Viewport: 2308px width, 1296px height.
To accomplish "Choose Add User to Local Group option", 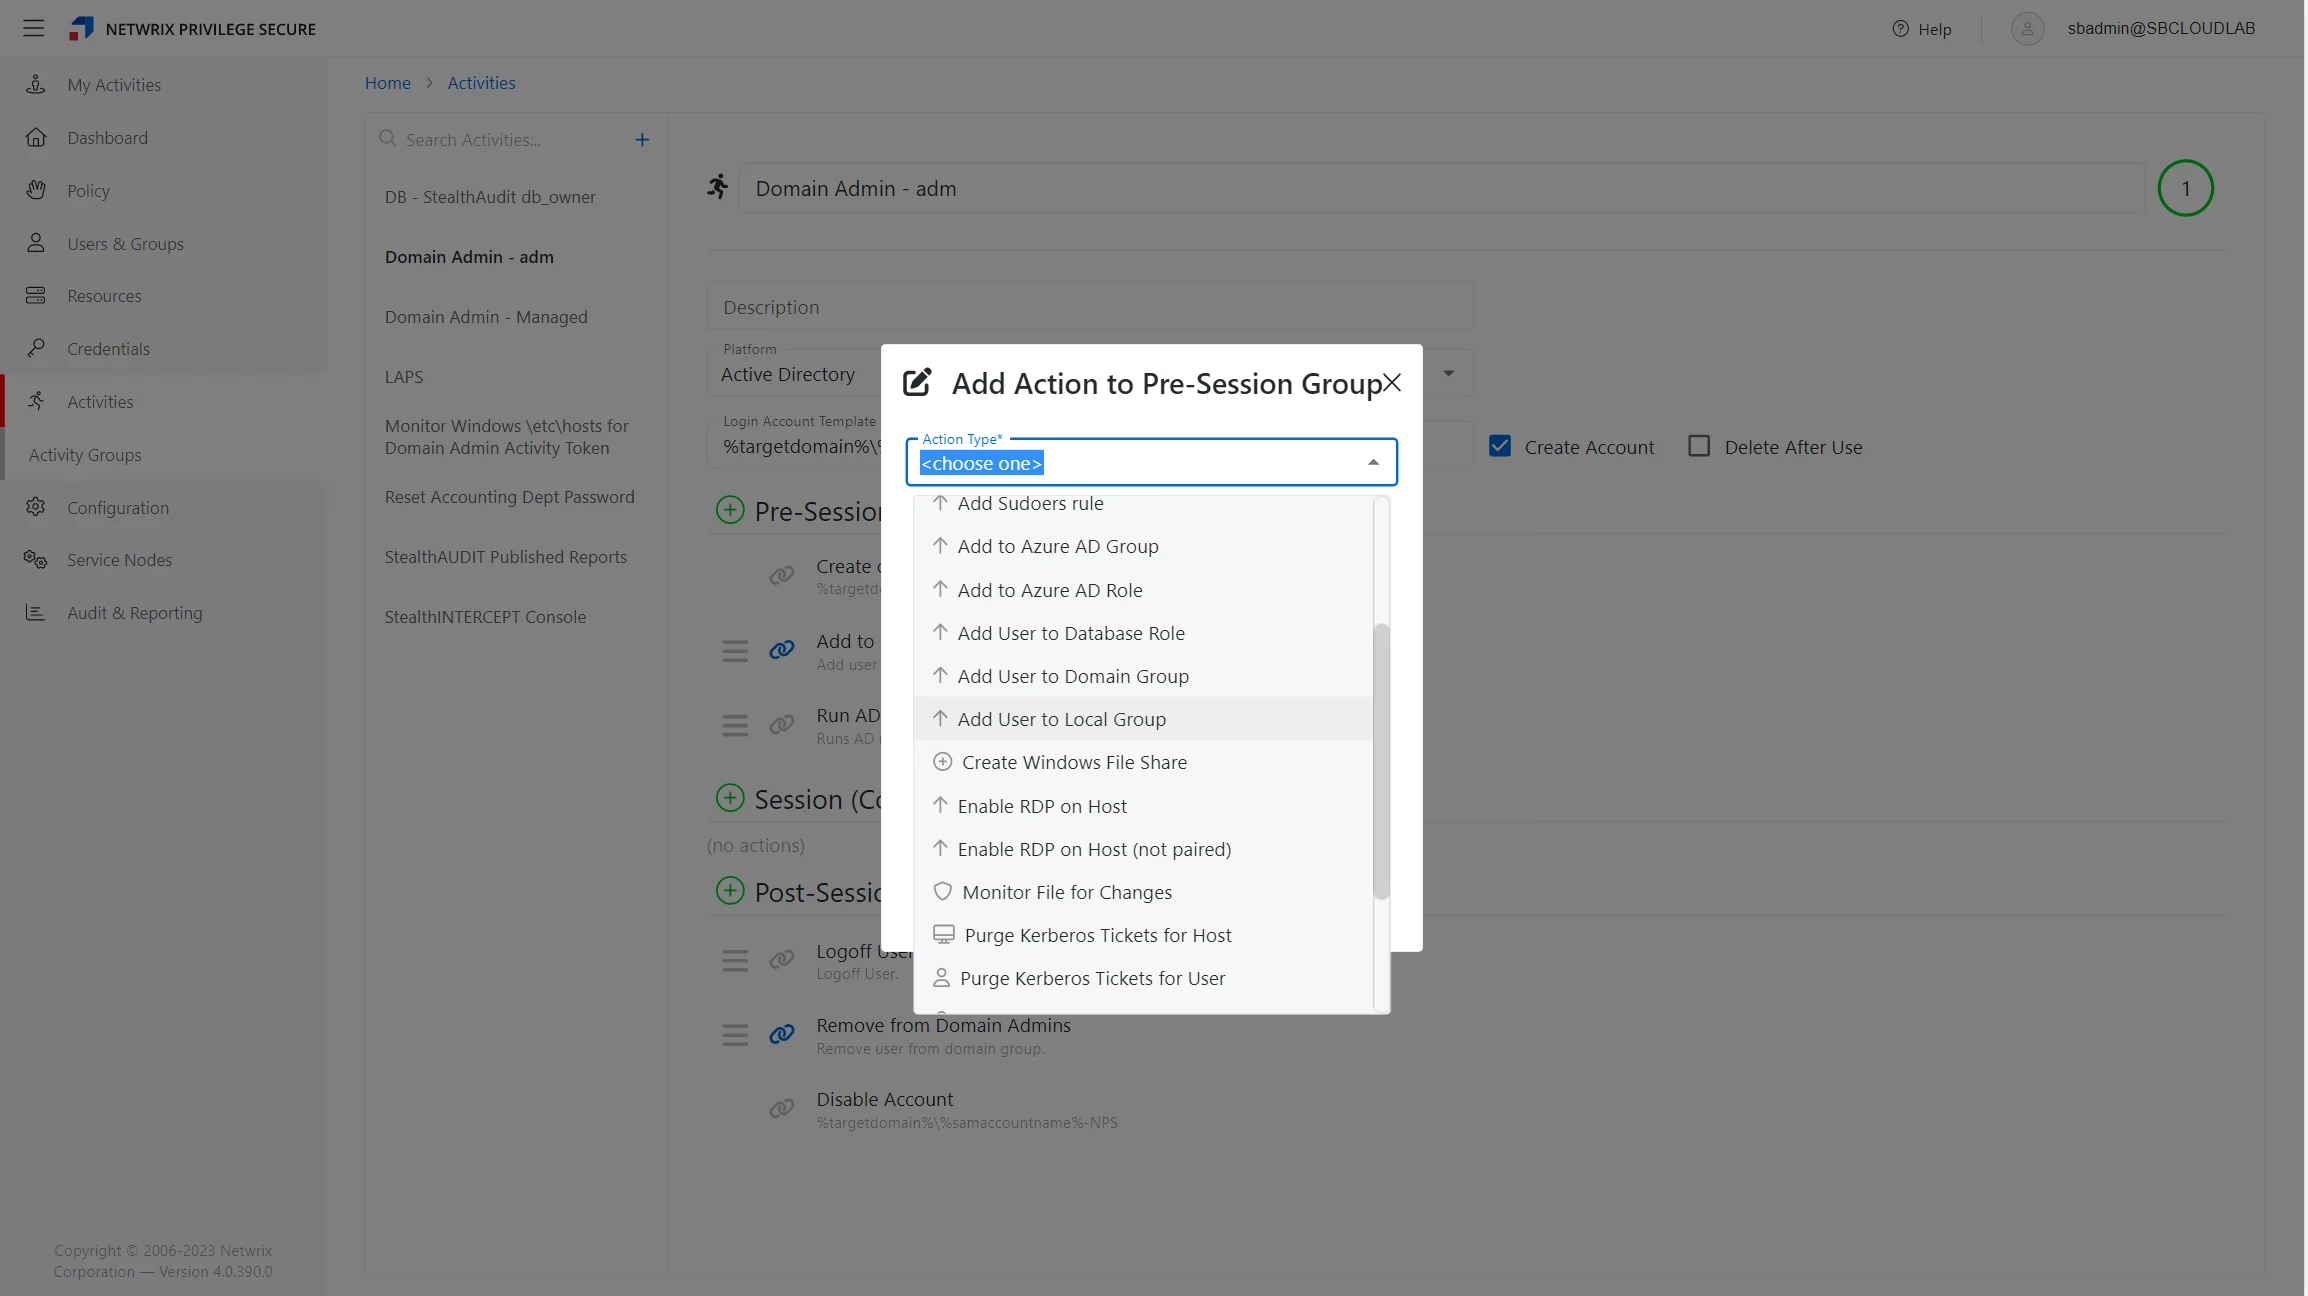I will pos(1143,719).
